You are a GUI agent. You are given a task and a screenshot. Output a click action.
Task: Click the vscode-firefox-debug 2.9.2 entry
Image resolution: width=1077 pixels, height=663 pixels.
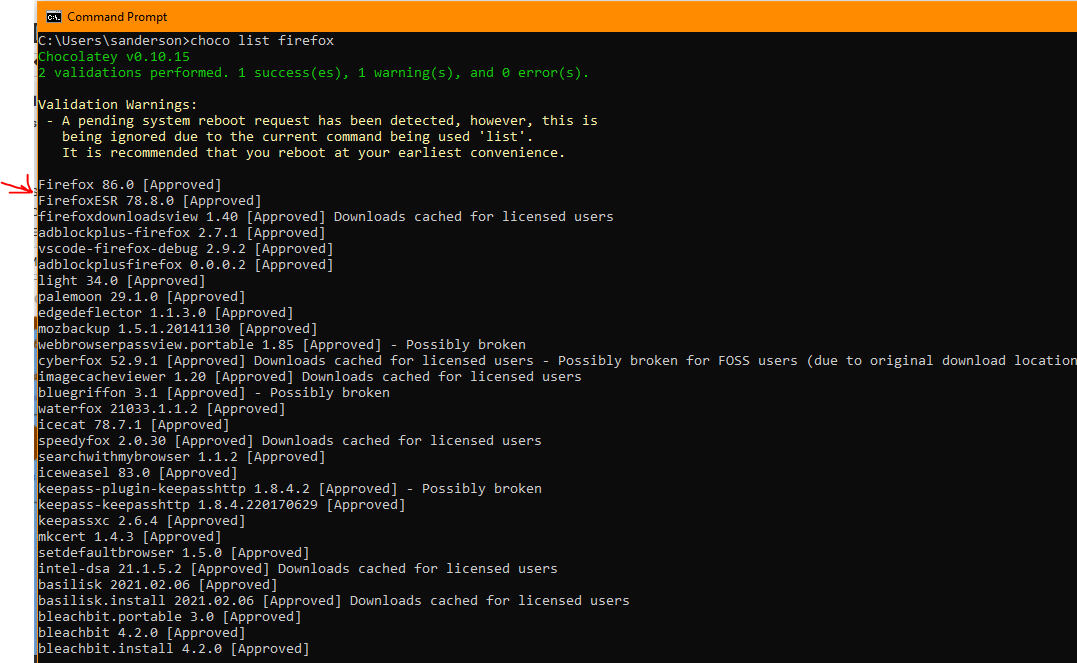click(186, 249)
